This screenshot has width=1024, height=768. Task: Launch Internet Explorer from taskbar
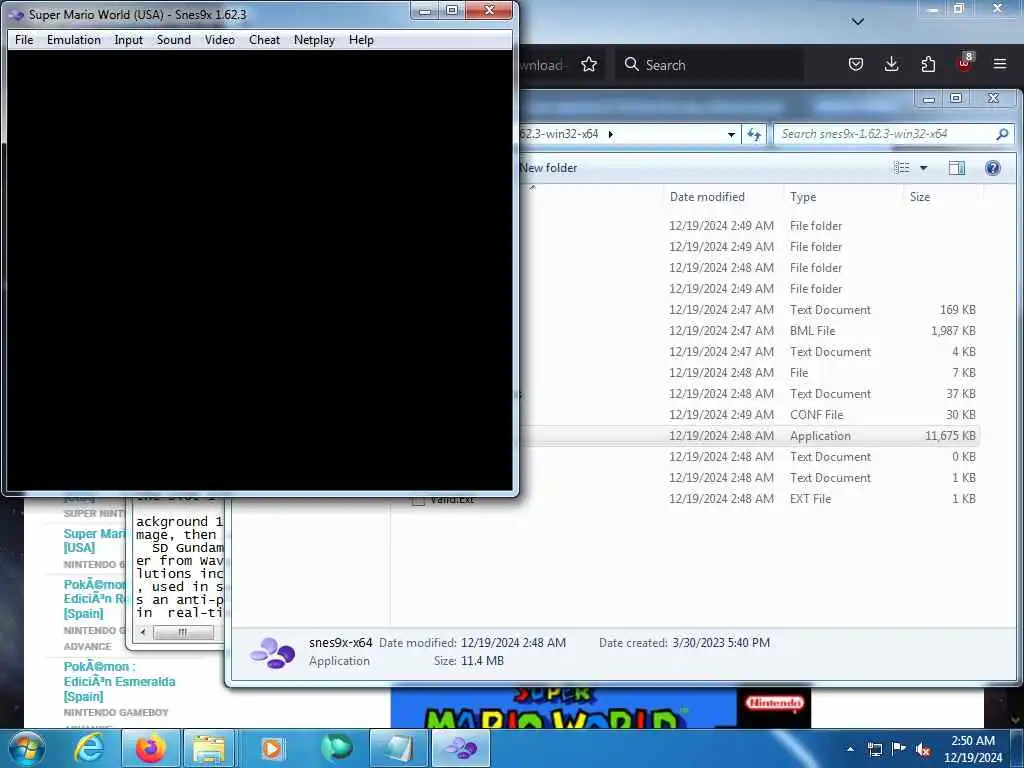(89, 748)
